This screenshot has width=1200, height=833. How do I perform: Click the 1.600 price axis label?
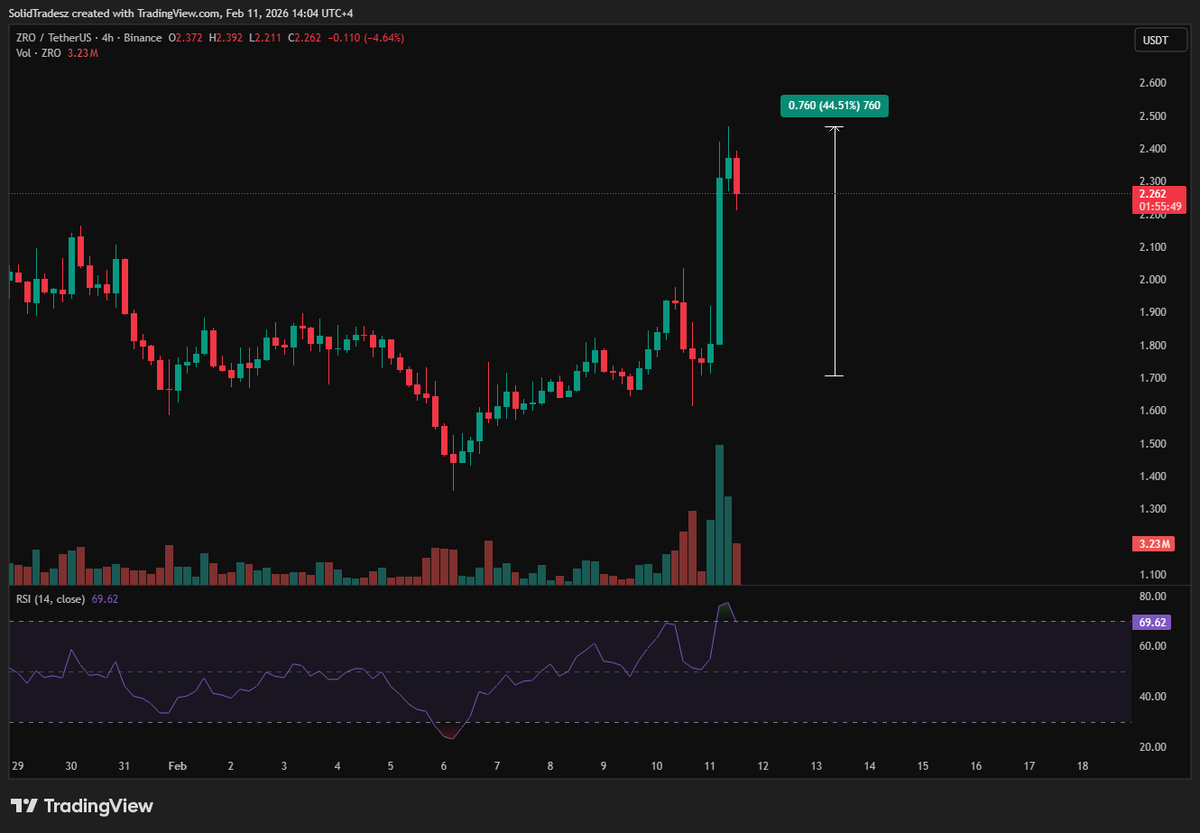(1153, 411)
